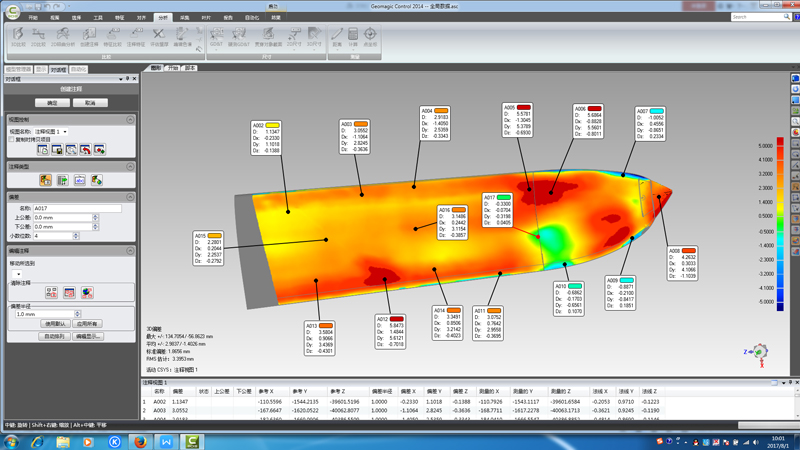
Task: Click the 取消 (Cancel) button
Action: click(90, 103)
